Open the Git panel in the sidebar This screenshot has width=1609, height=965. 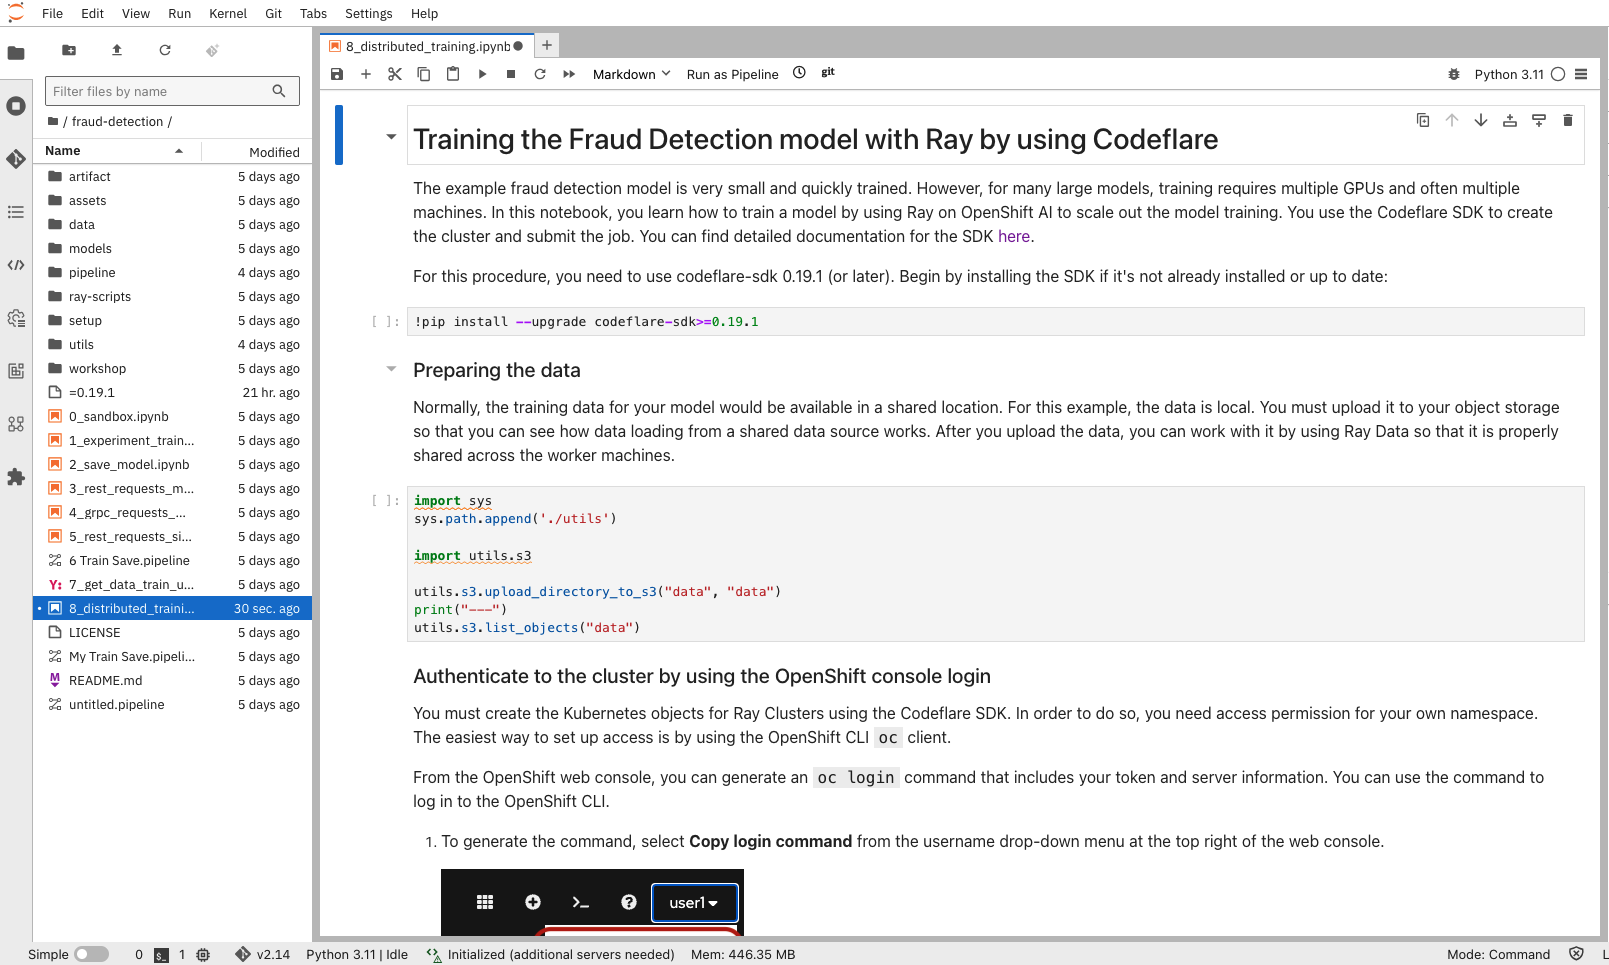click(16, 159)
